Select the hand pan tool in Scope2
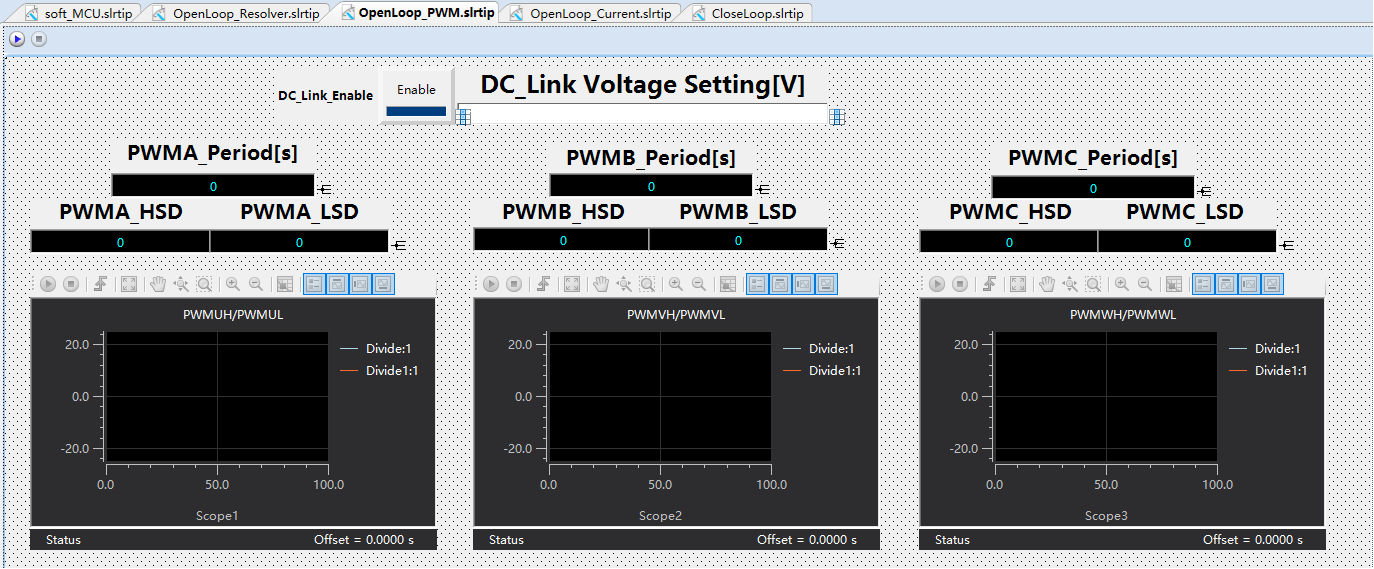Viewport: 1374px width, 569px height. pyautogui.click(x=602, y=284)
